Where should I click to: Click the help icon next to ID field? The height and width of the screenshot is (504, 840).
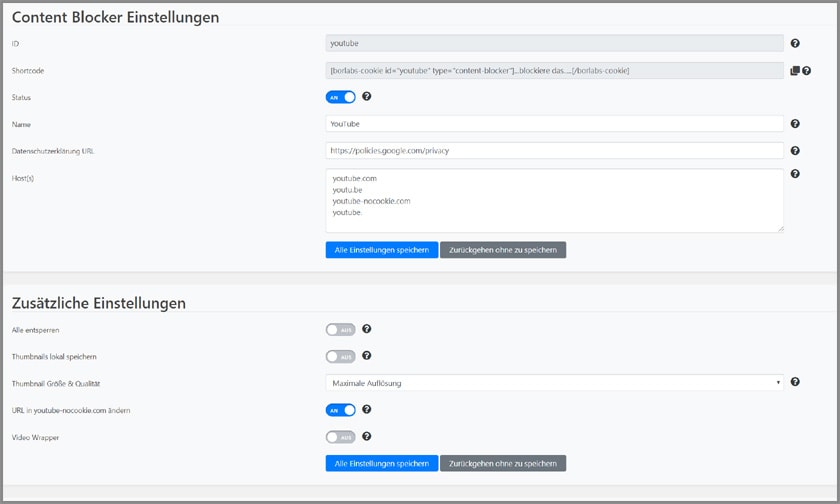[x=795, y=44]
